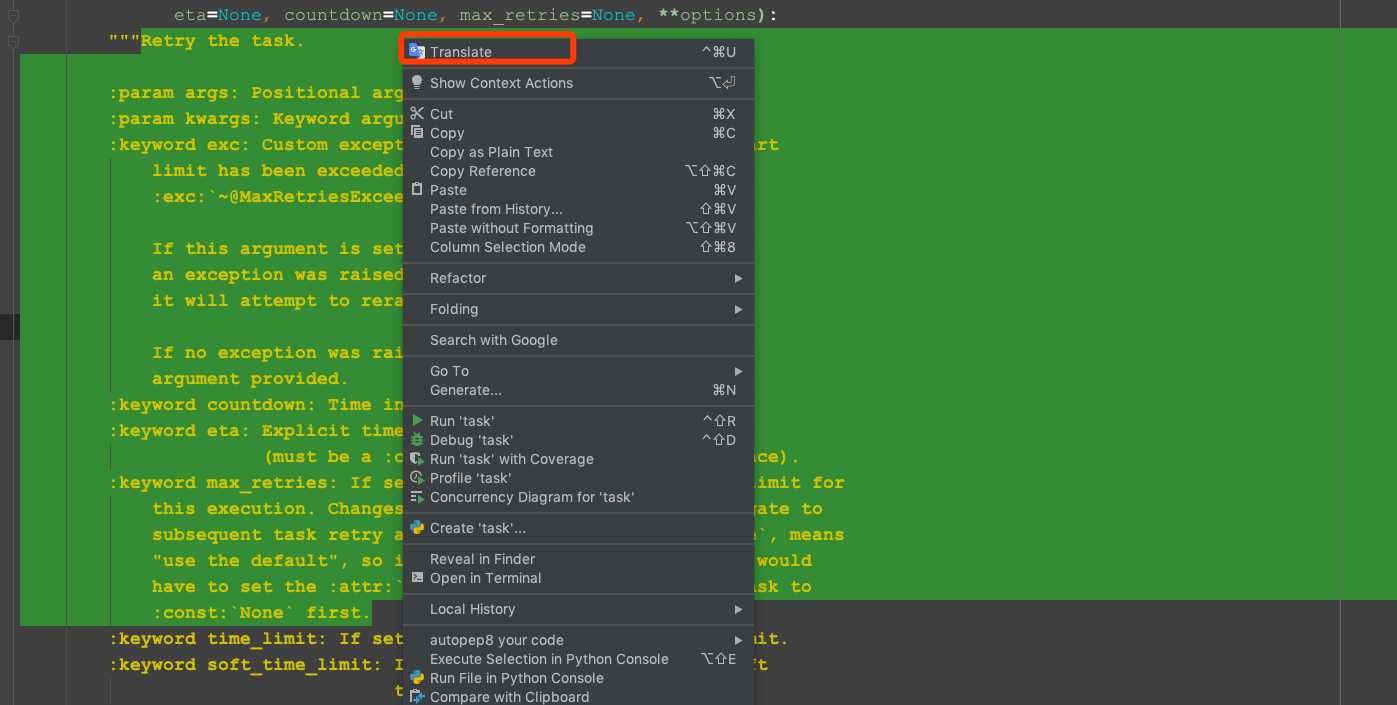
Task: Click the scissors icon next to Cut
Action: tap(417, 114)
